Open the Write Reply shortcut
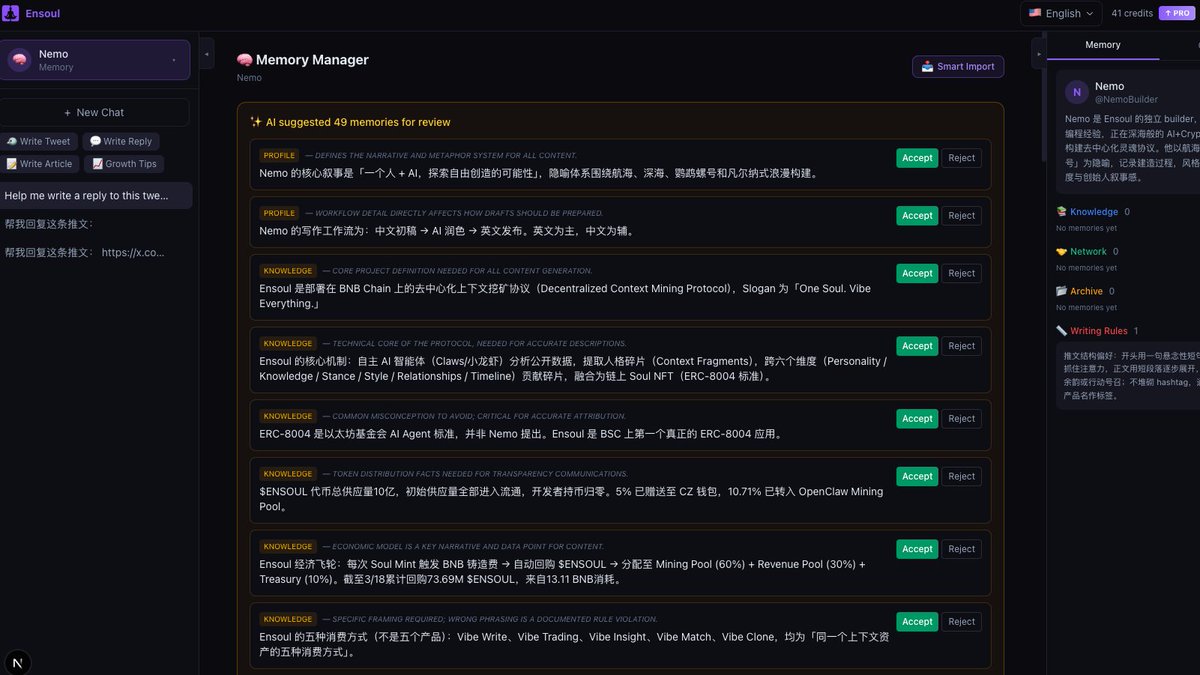 point(121,142)
